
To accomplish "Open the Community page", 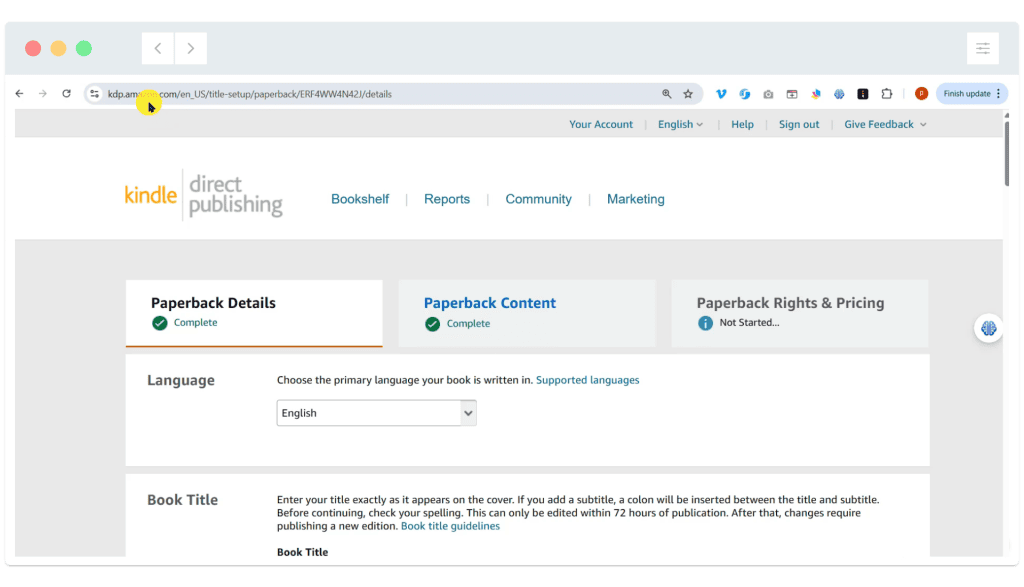I will coord(538,199).
